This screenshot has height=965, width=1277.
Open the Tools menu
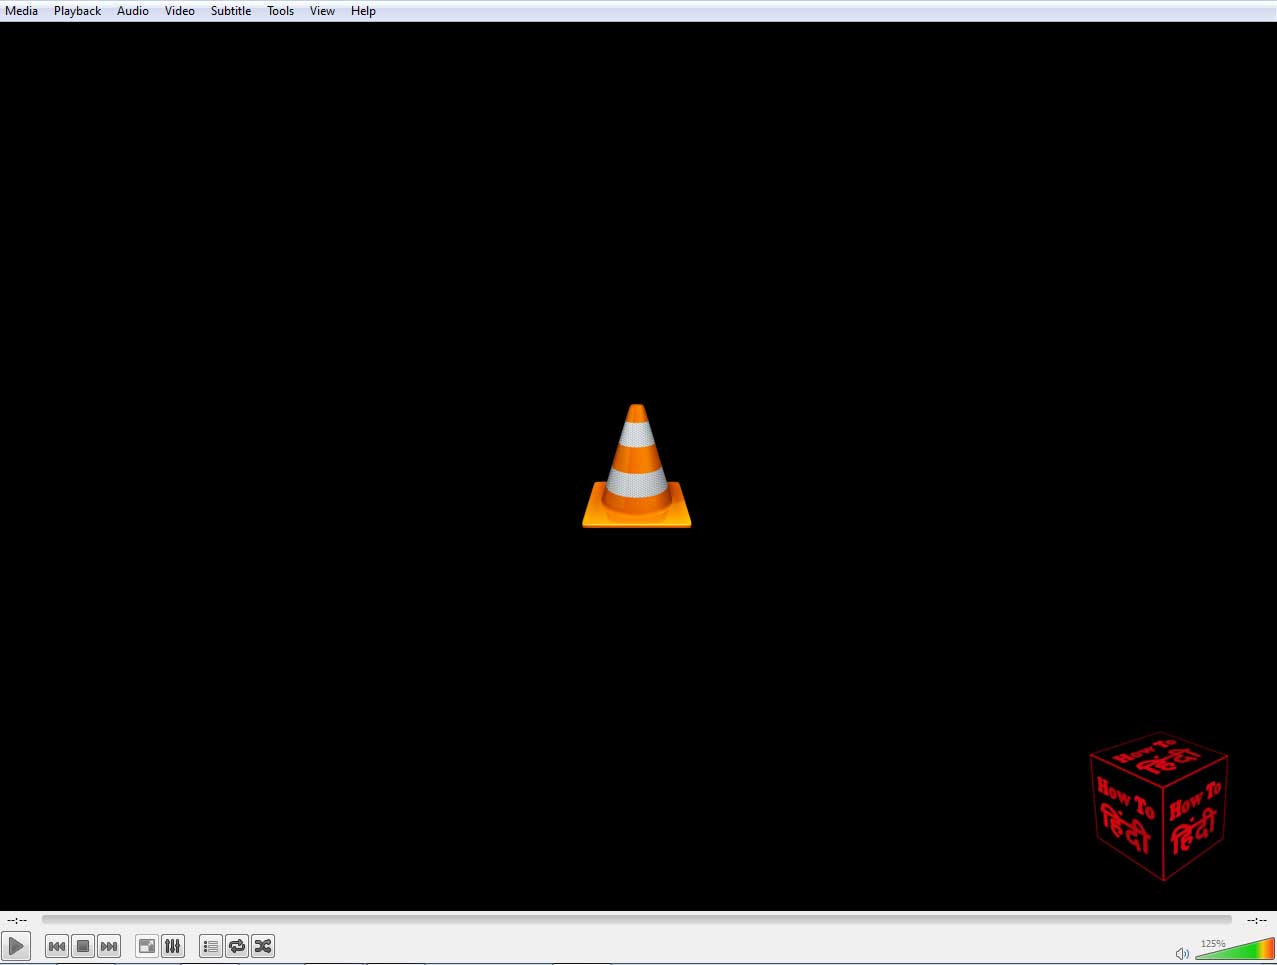pos(280,11)
